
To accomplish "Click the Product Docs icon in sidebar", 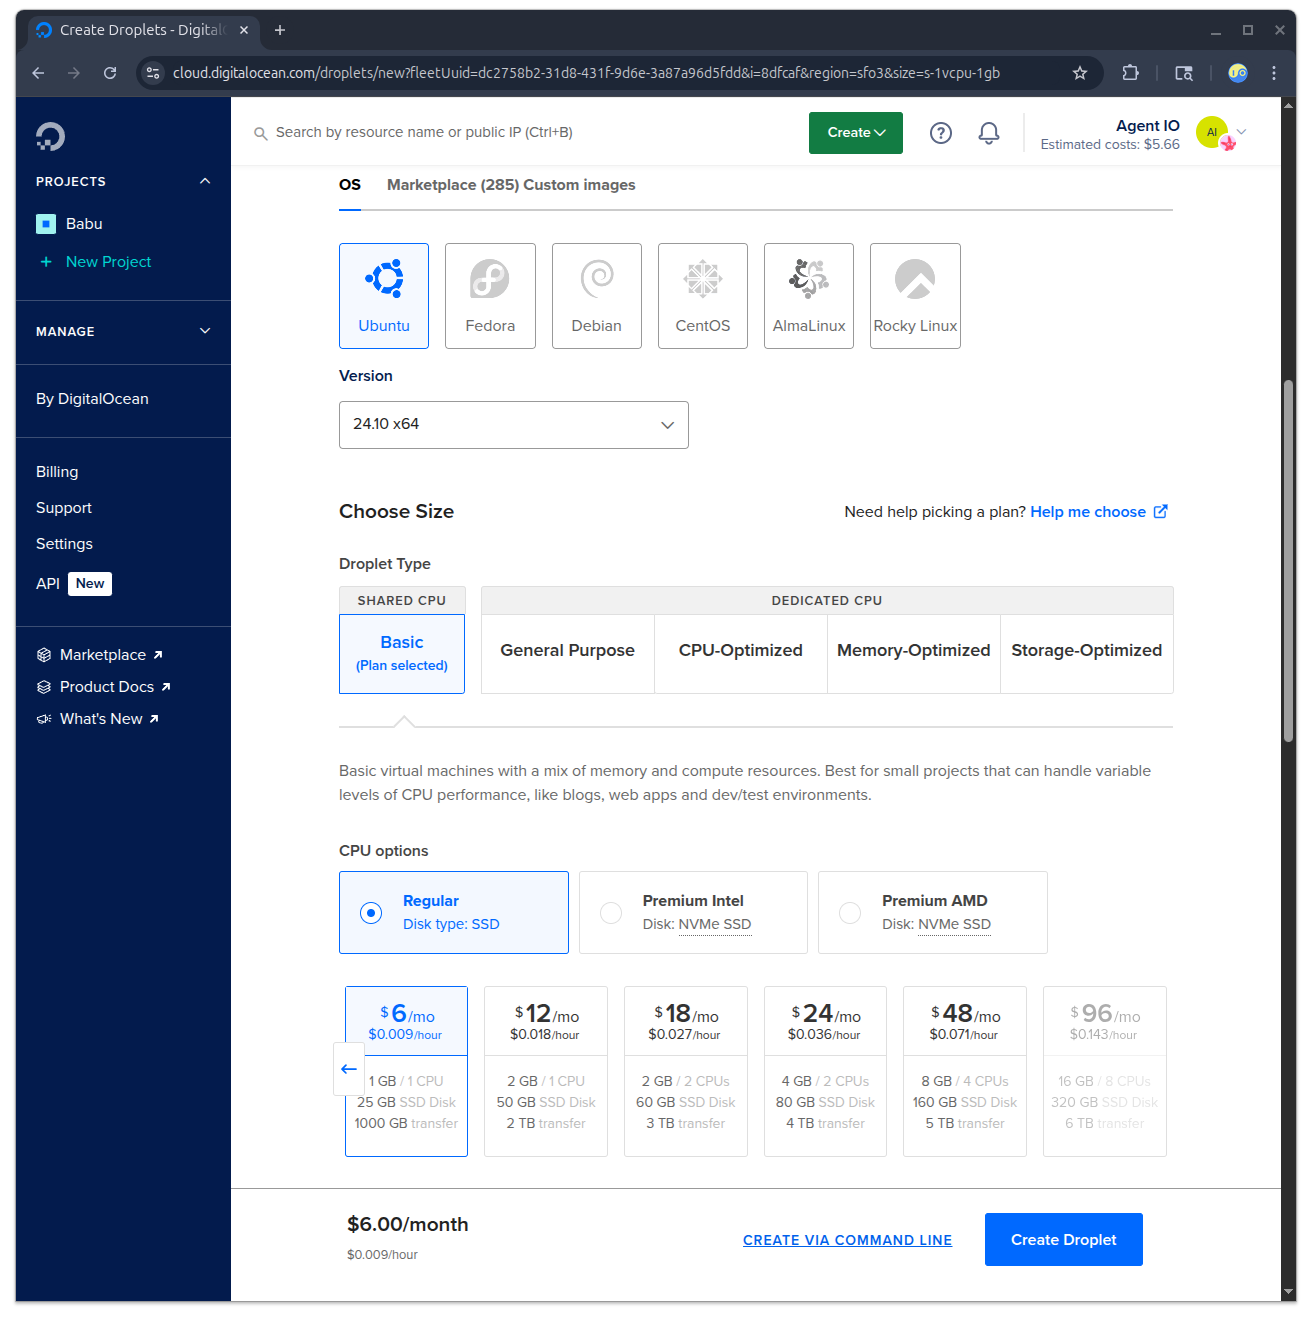I will [44, 687].
